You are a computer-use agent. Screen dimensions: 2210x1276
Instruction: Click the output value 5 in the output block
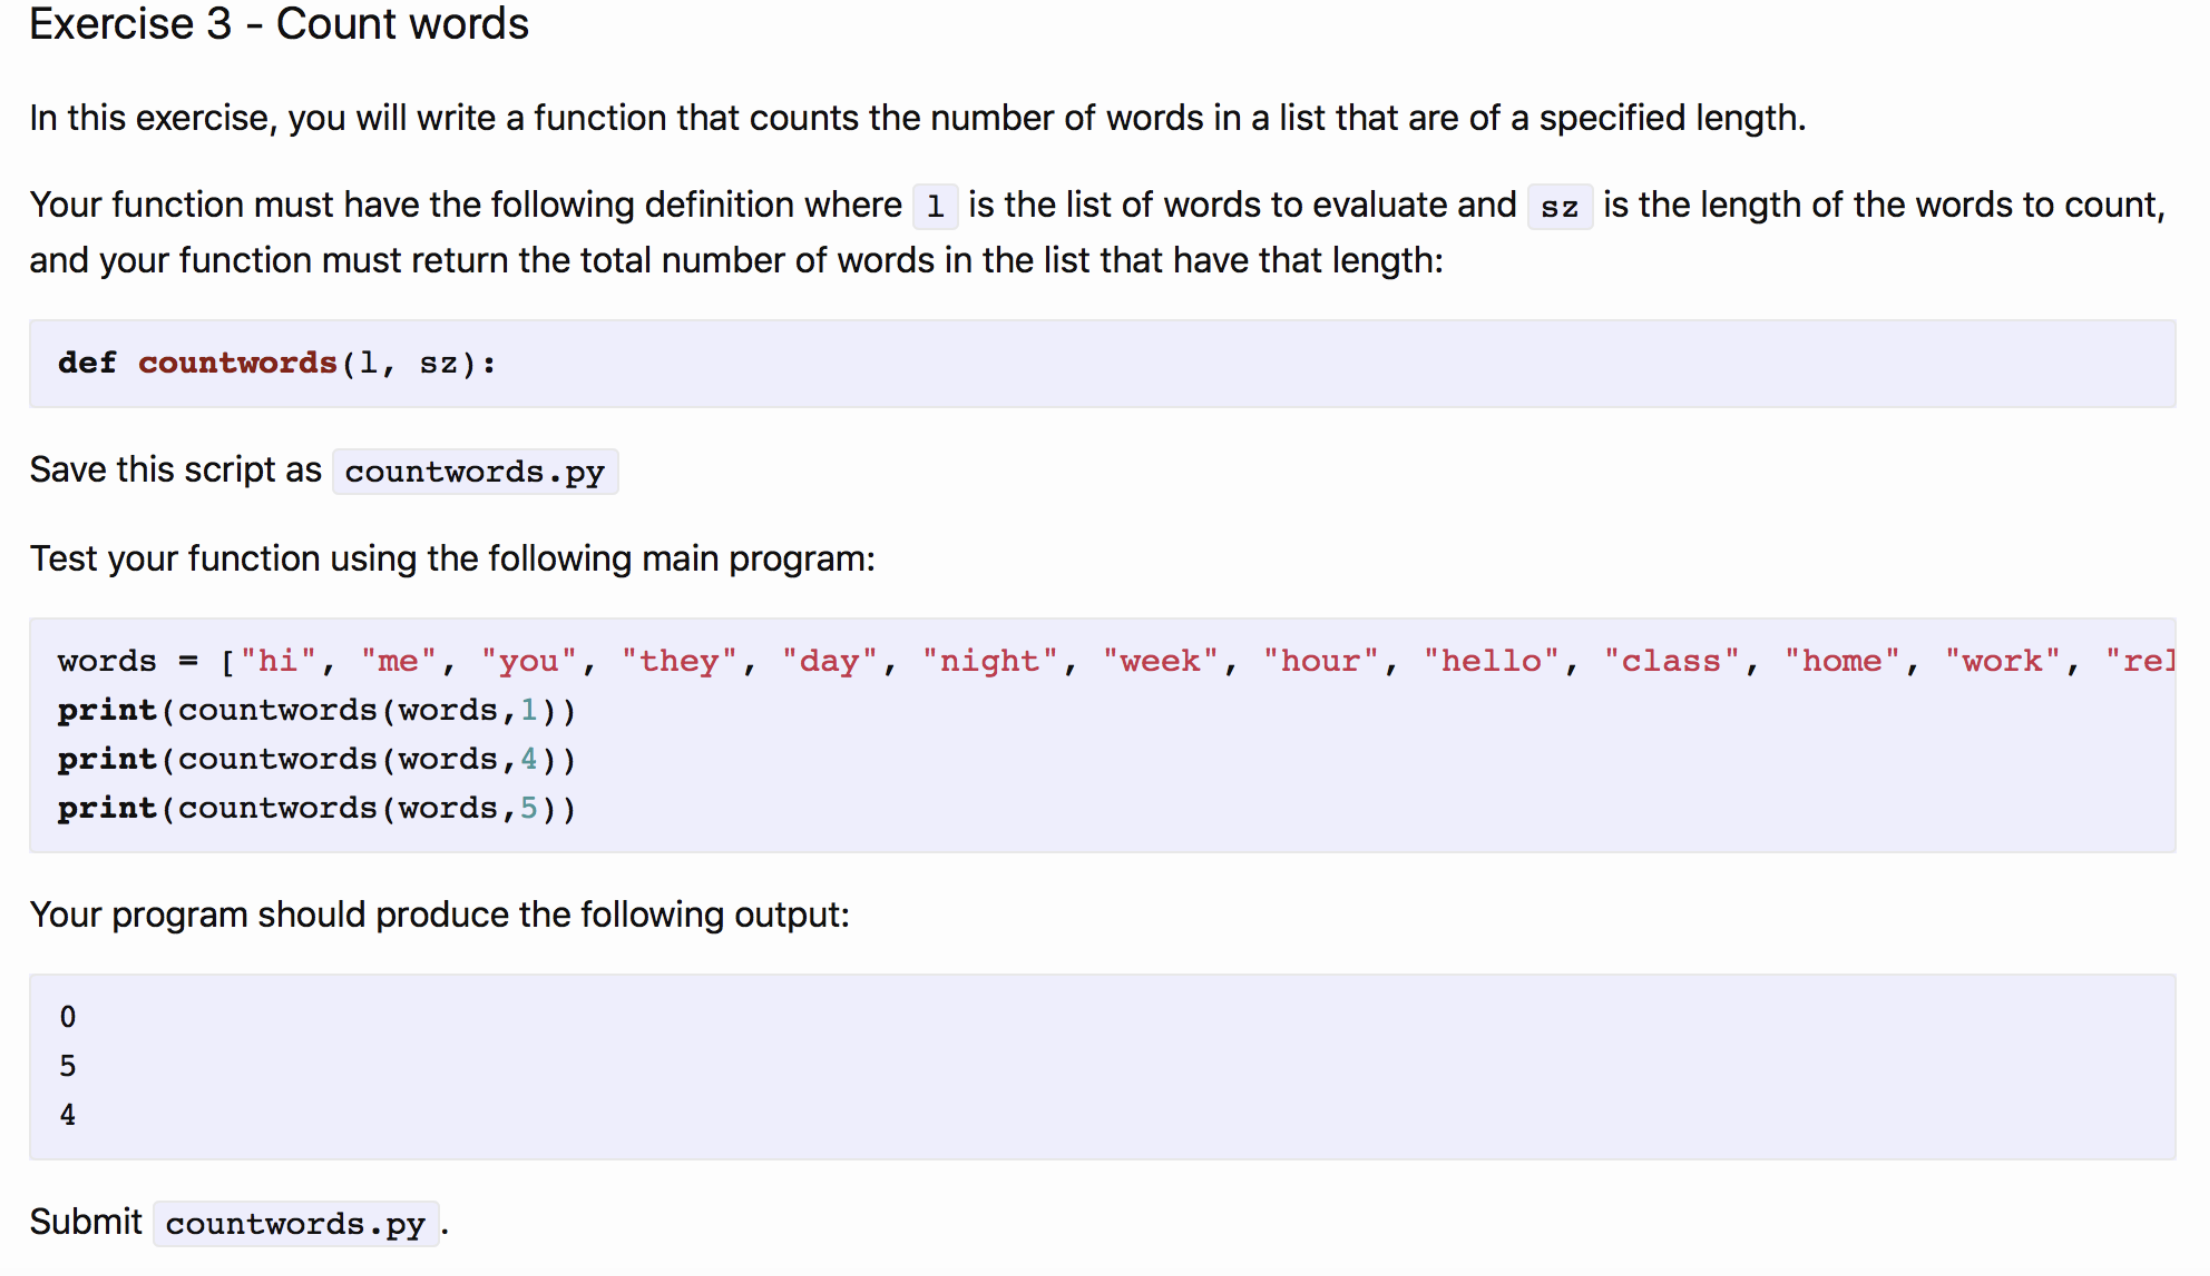tap(68, 1066)
